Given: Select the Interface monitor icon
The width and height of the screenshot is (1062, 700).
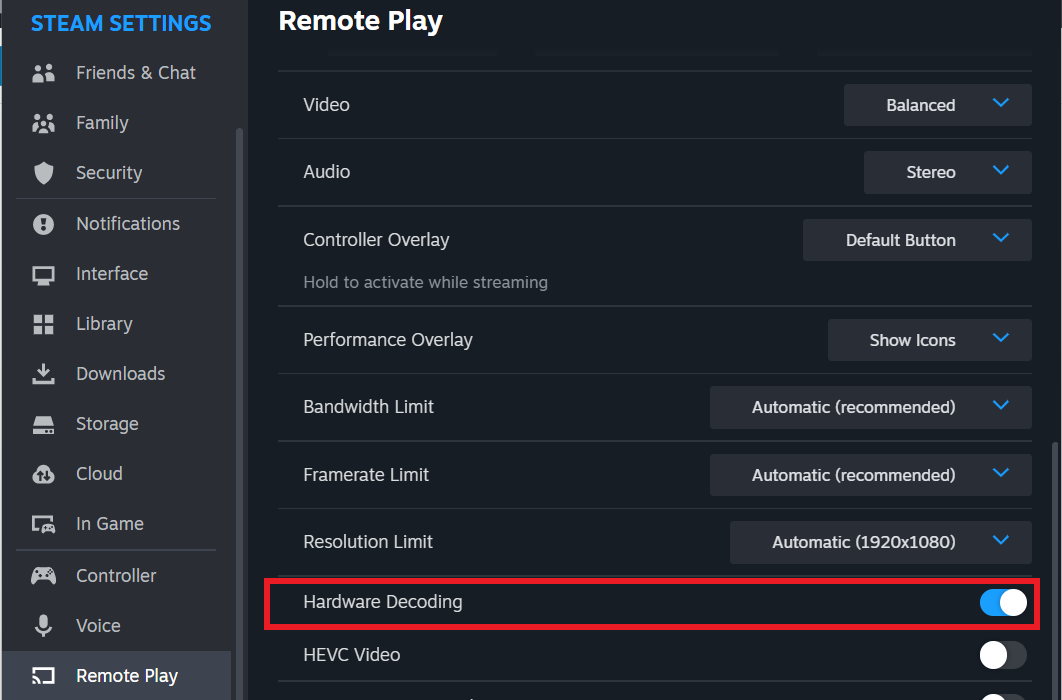Looking at the screenshot, I should click(44, 273).
